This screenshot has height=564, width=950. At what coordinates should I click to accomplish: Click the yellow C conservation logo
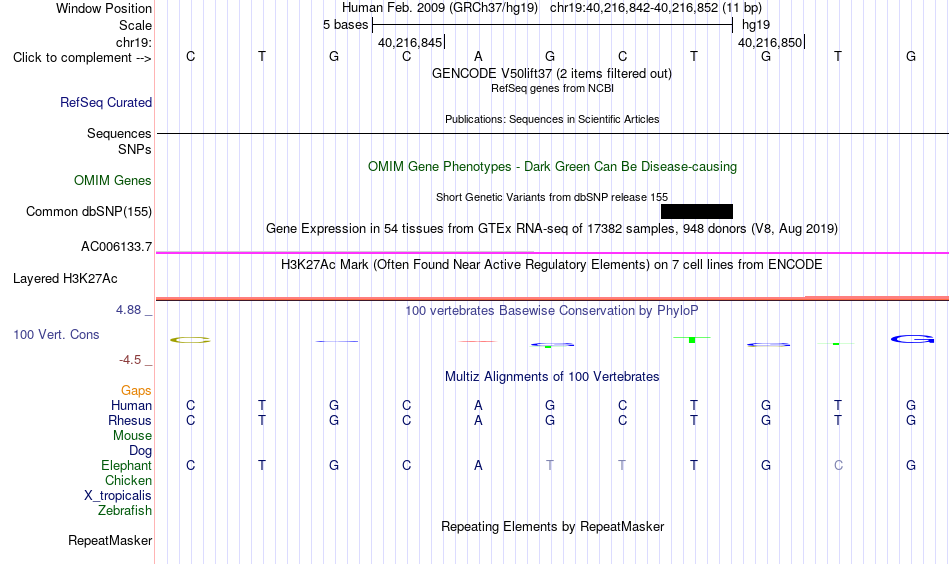pyautogui.click(x=190, y=340)
